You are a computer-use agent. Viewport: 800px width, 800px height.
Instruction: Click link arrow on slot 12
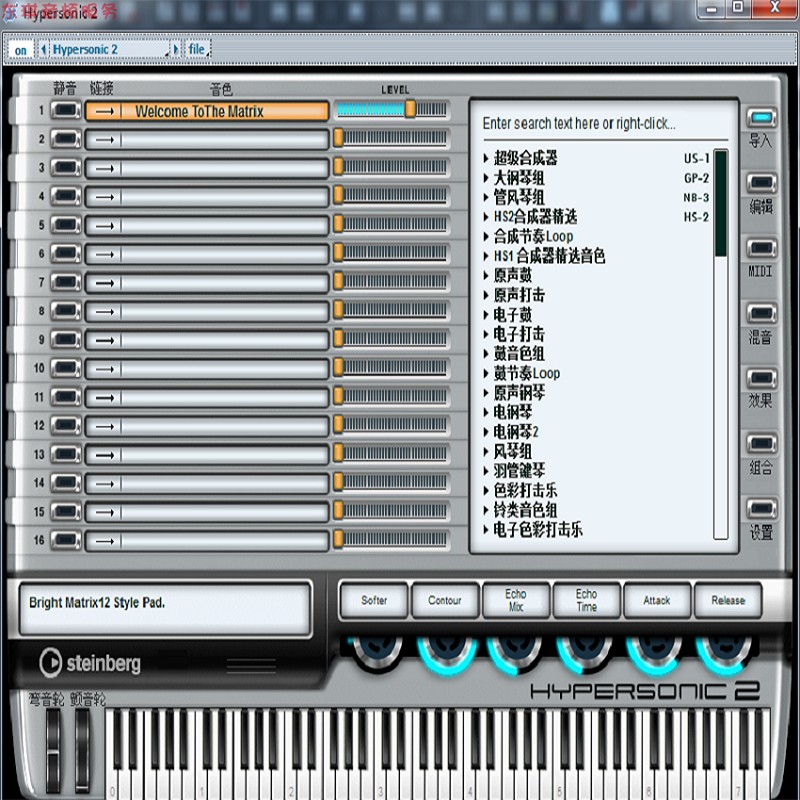click(104, 427)
